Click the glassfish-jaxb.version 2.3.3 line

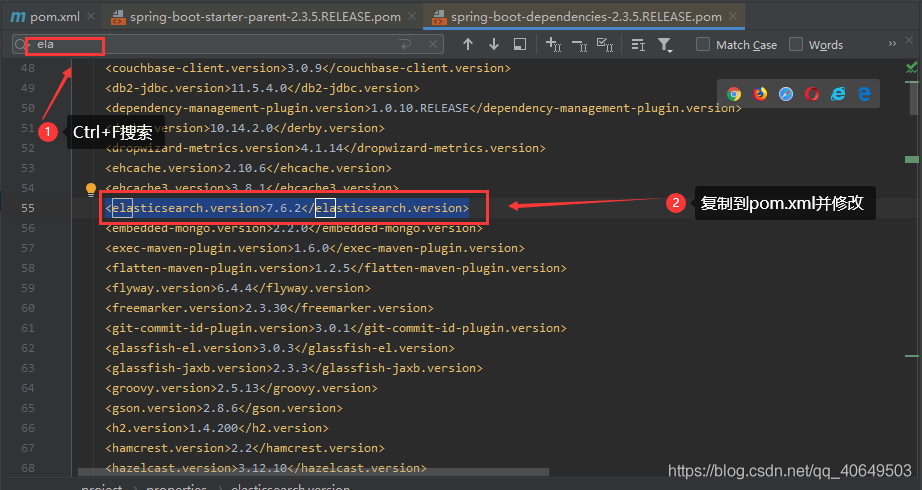[294, 368]
